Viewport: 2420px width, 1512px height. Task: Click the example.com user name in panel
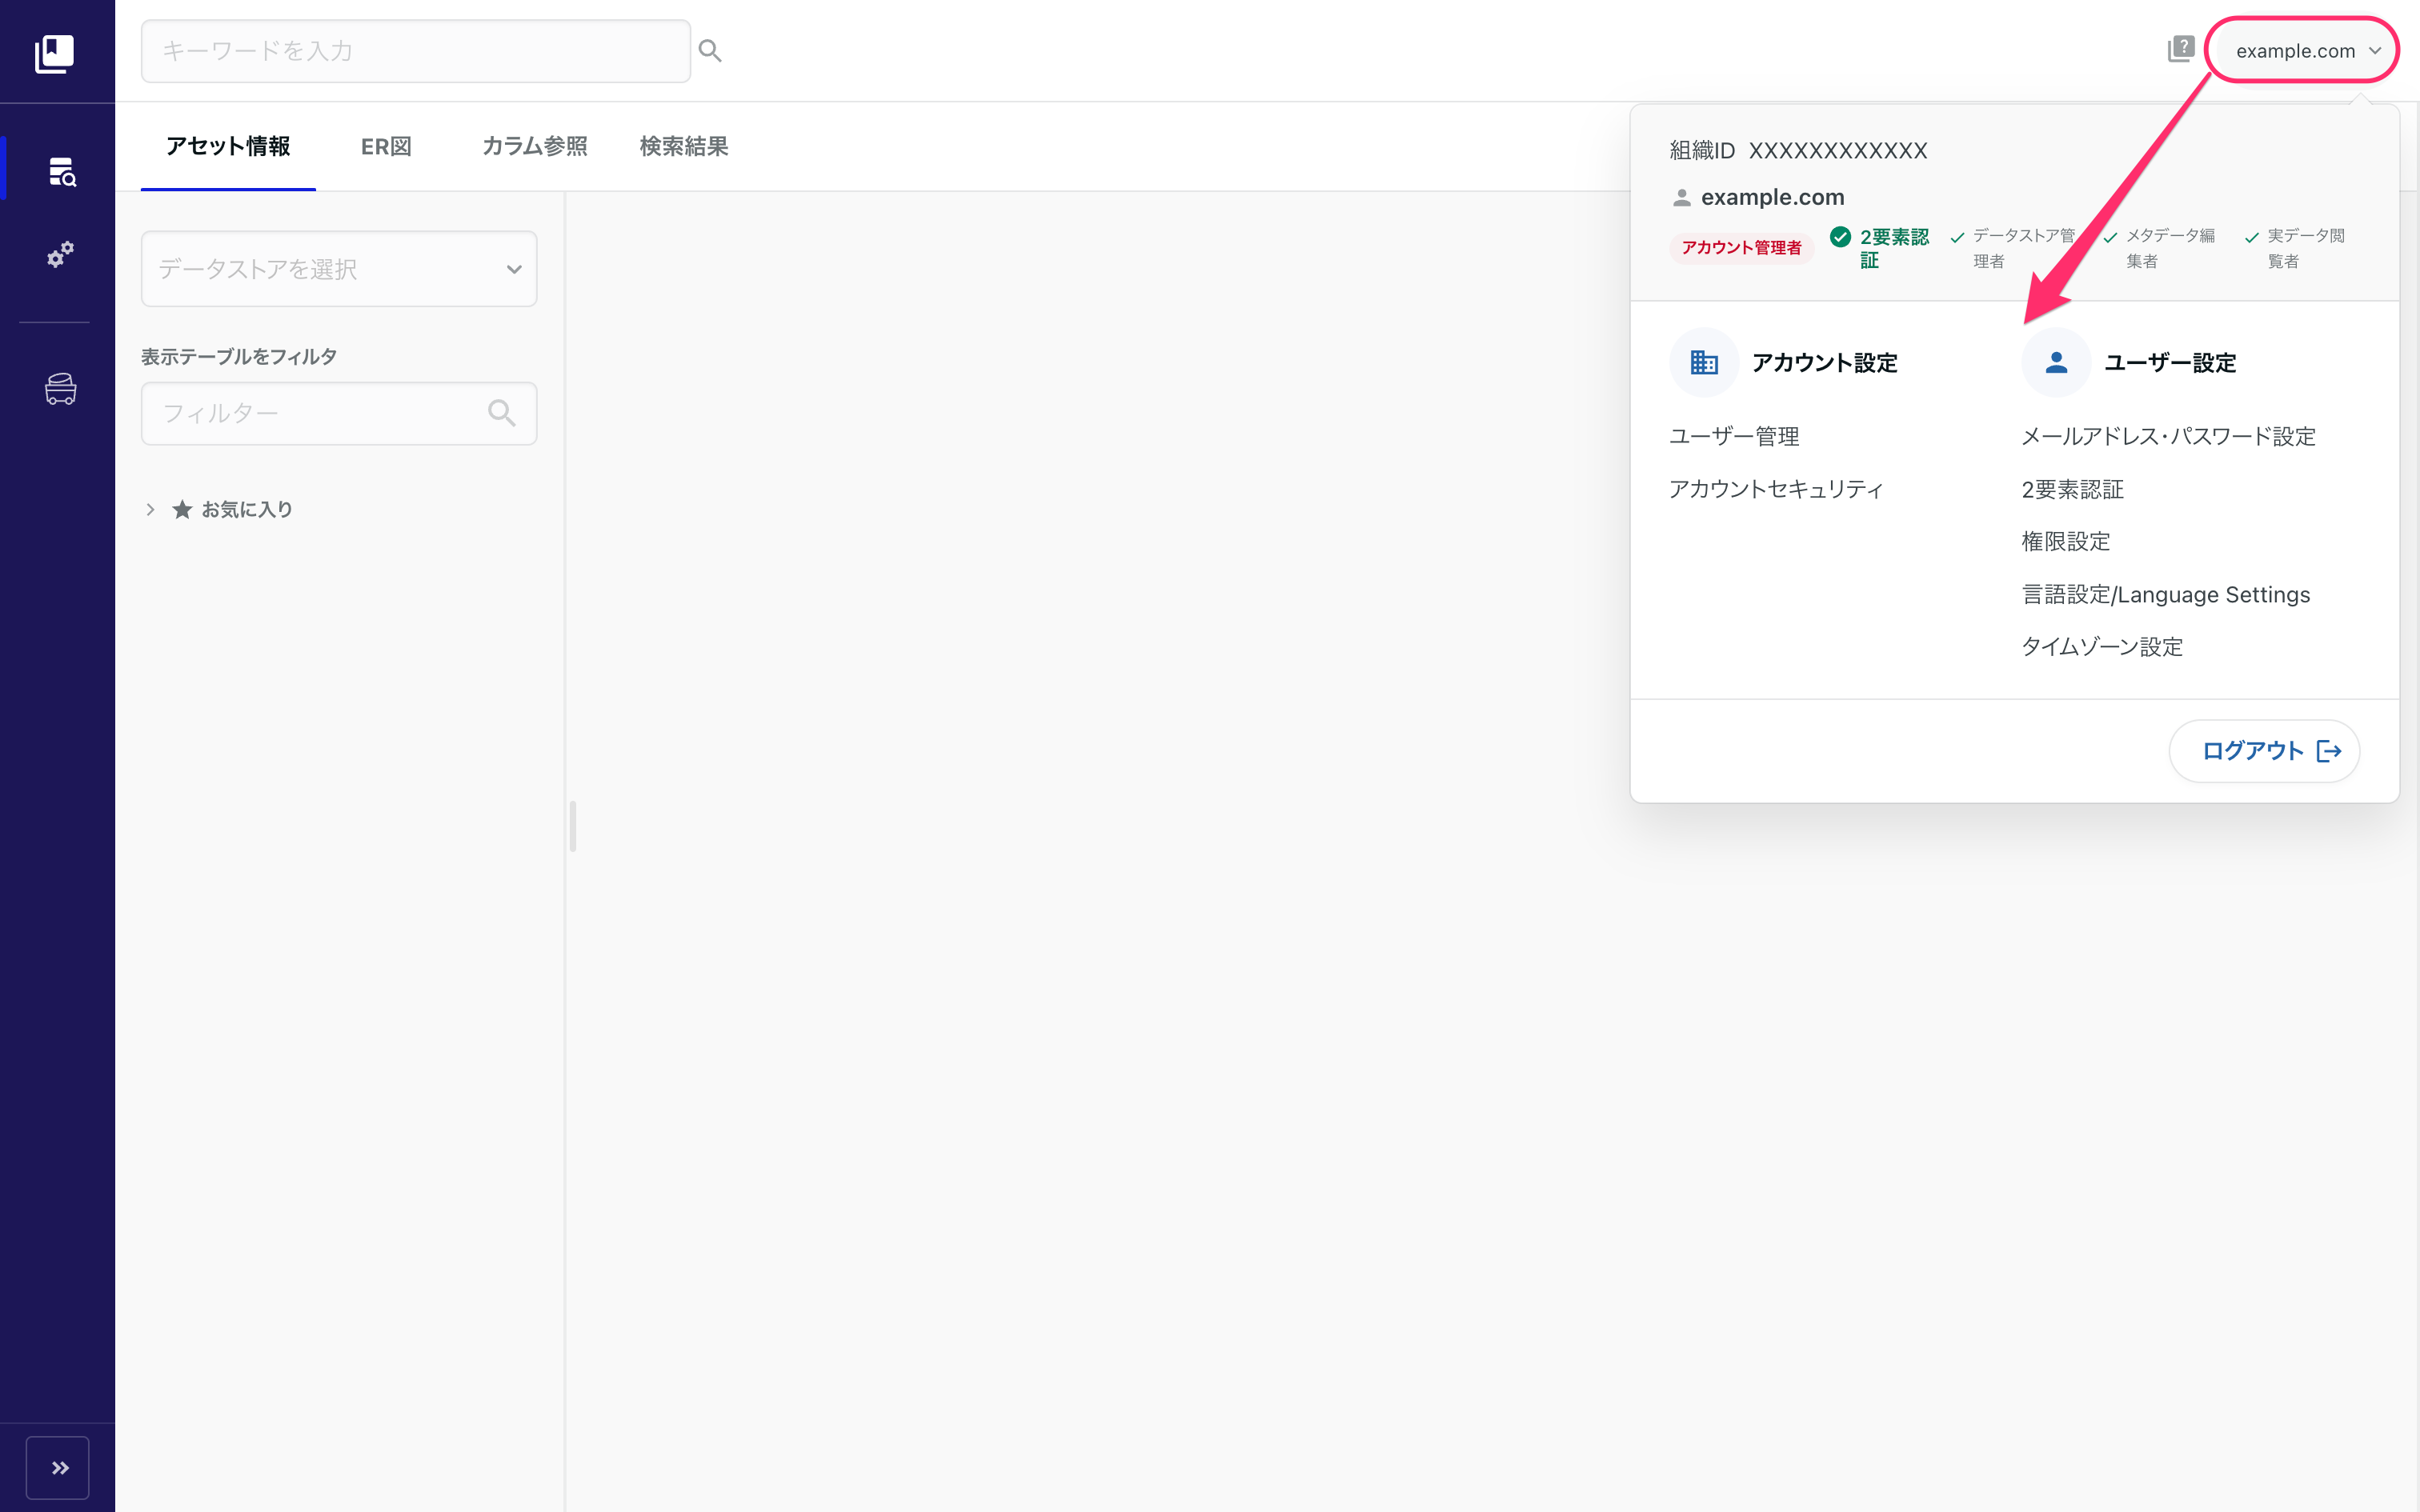click(x=1772, y=198)
